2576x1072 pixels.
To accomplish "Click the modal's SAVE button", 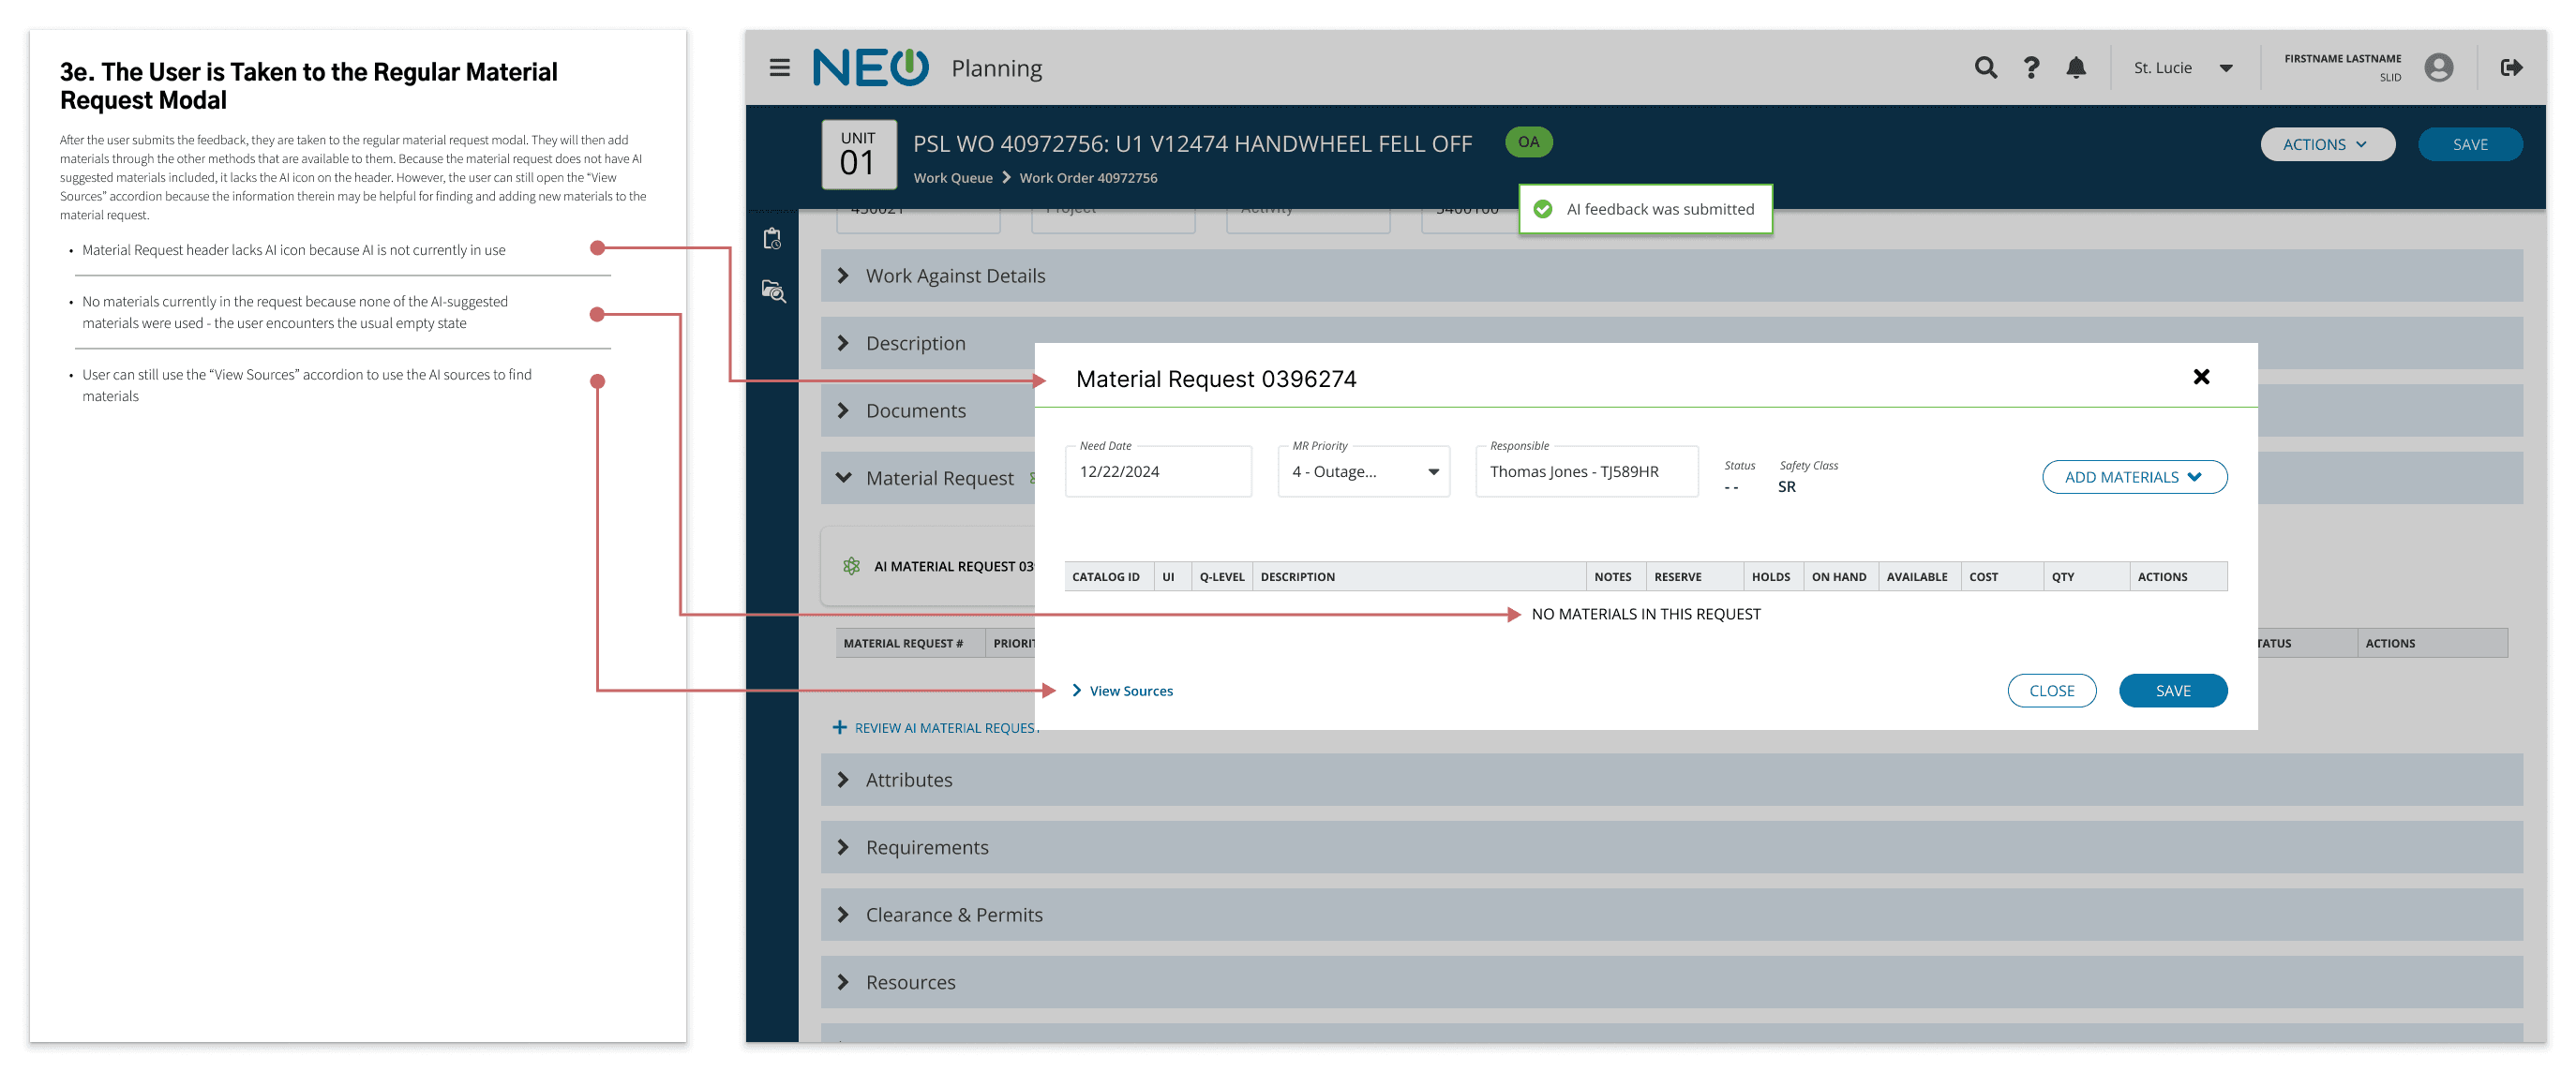I will click(2172, 691).
